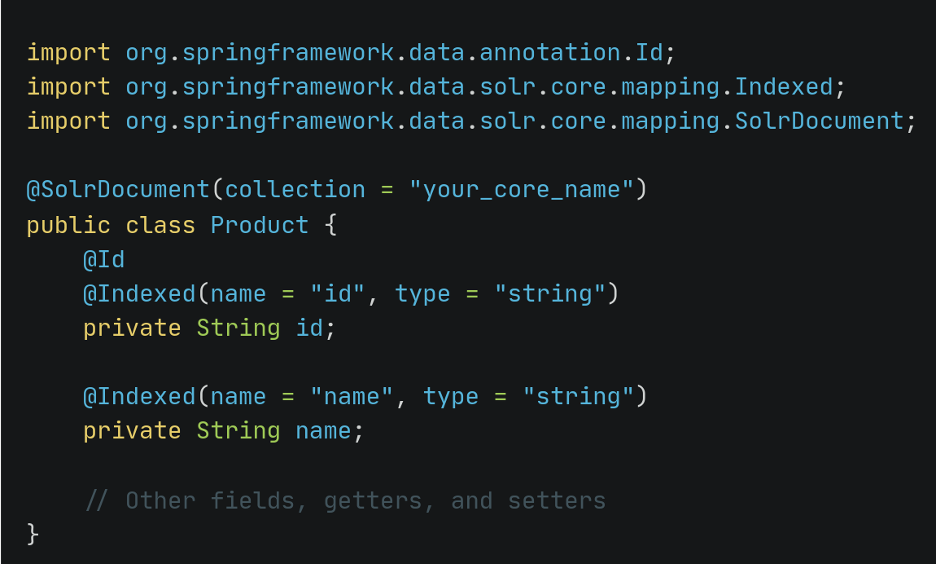Click the public keyword
The height and width of the screenshot is (564, 936).
[x=69, y=226]
